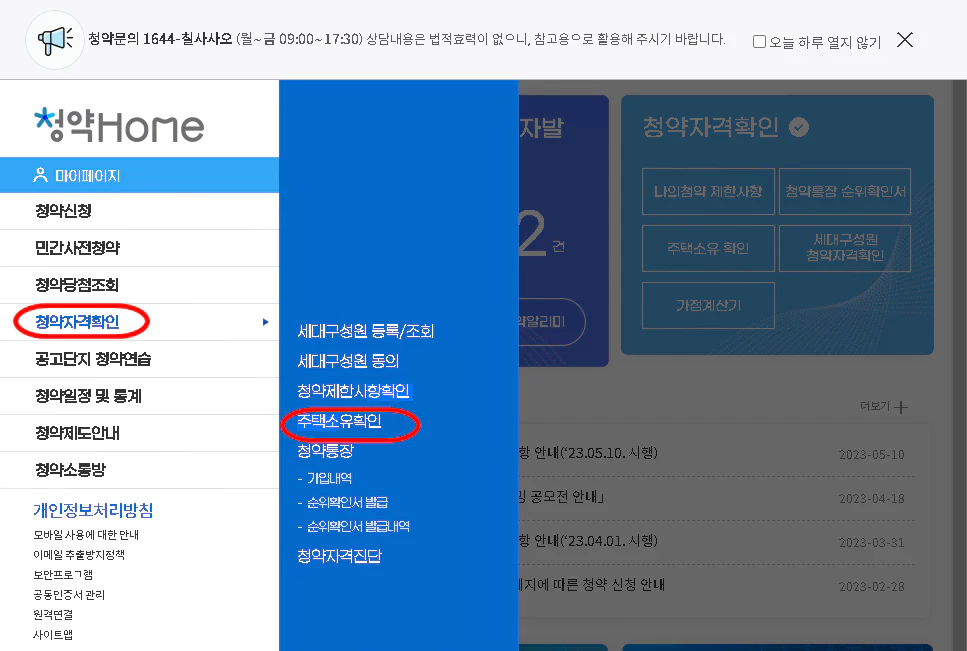Click checkmark icon by 청약자격확인 heading
The height and width of the screenshot is (651, 967).
[x=799, y=127]
